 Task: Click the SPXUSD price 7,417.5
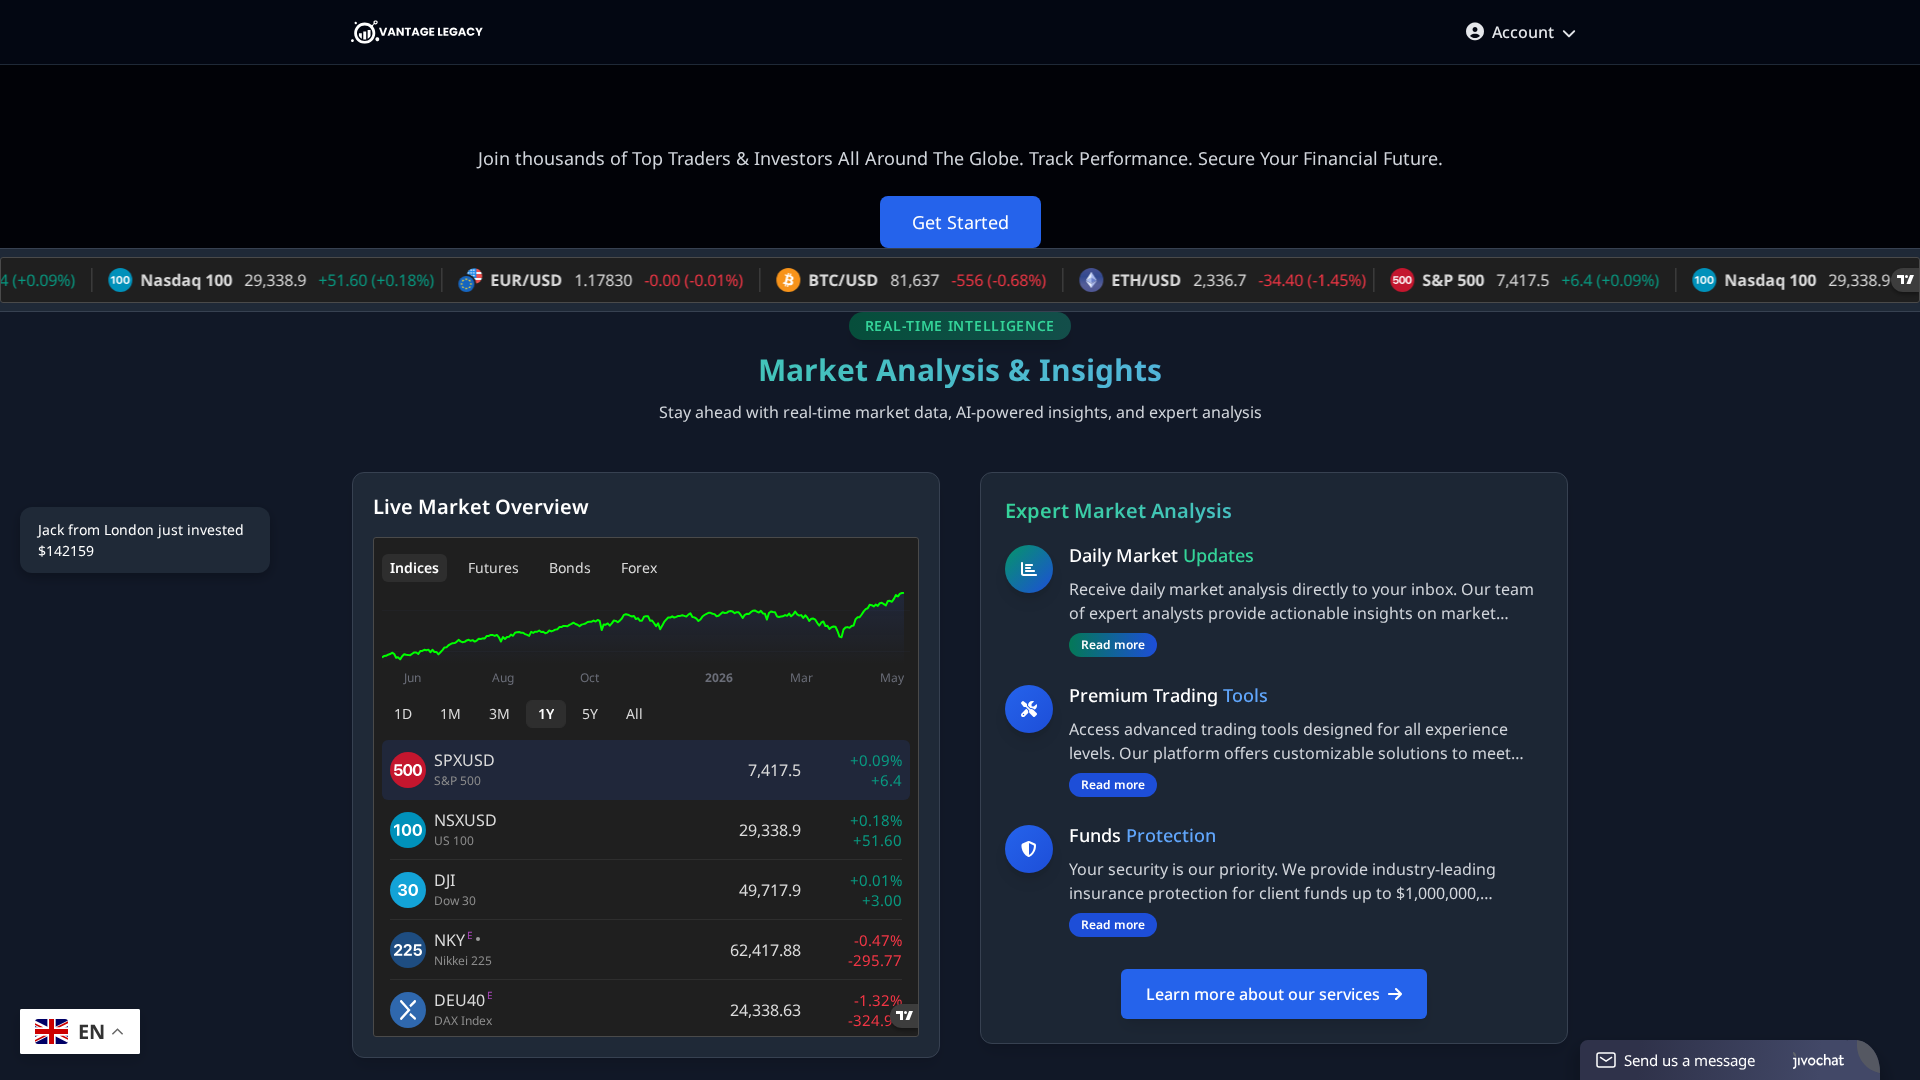774,770
